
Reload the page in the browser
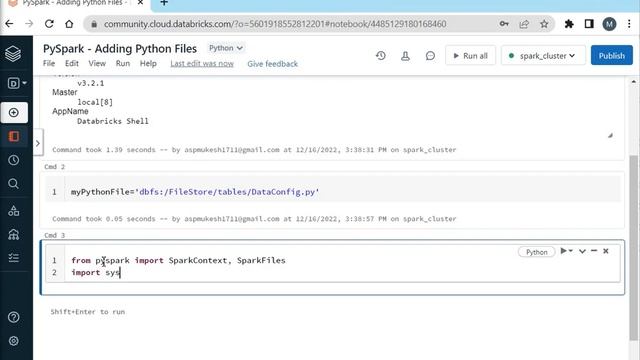49,24
